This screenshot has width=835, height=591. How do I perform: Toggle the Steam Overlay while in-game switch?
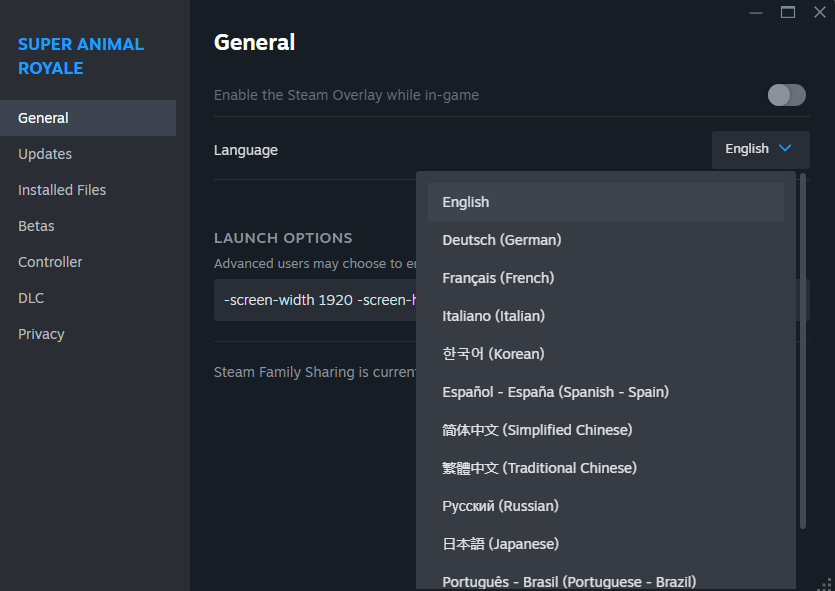pos(786,95)
